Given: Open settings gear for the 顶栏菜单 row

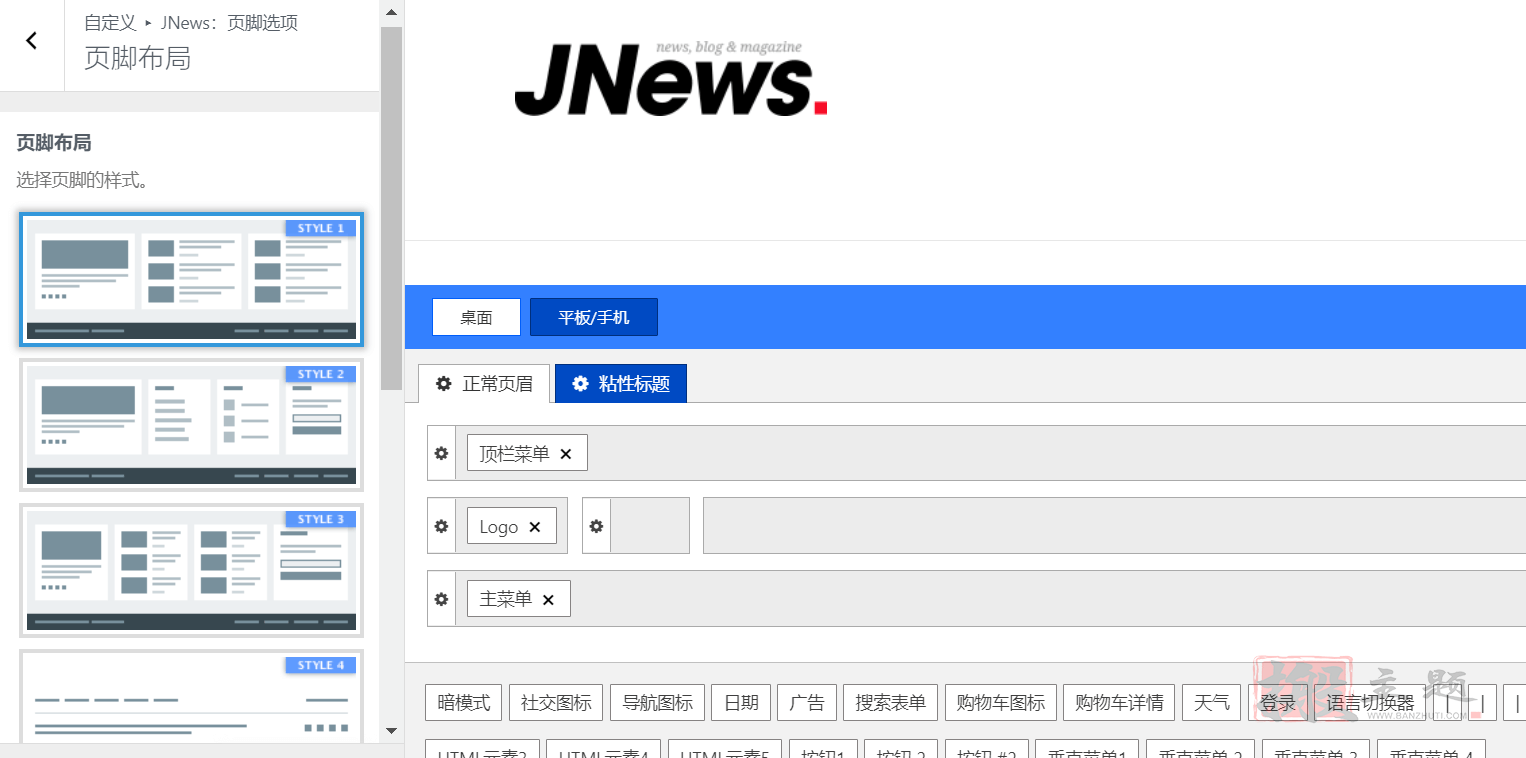Looking at the screenshot, I should pyautogui.click(x=441, y=453).
